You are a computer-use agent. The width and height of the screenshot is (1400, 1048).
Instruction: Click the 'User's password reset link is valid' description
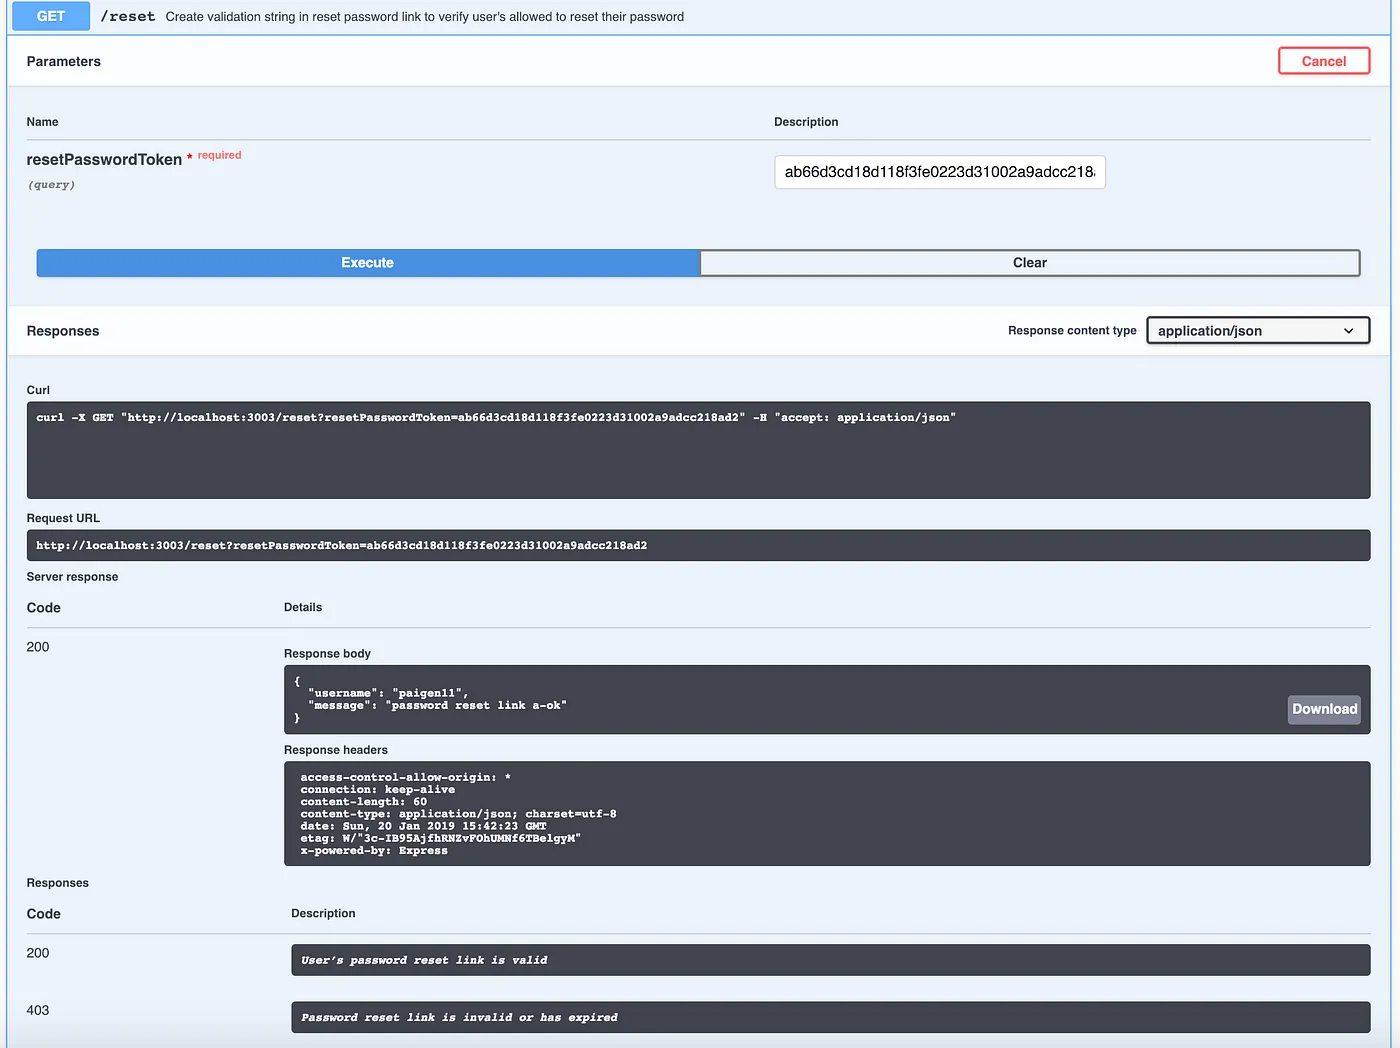point(424,960)
